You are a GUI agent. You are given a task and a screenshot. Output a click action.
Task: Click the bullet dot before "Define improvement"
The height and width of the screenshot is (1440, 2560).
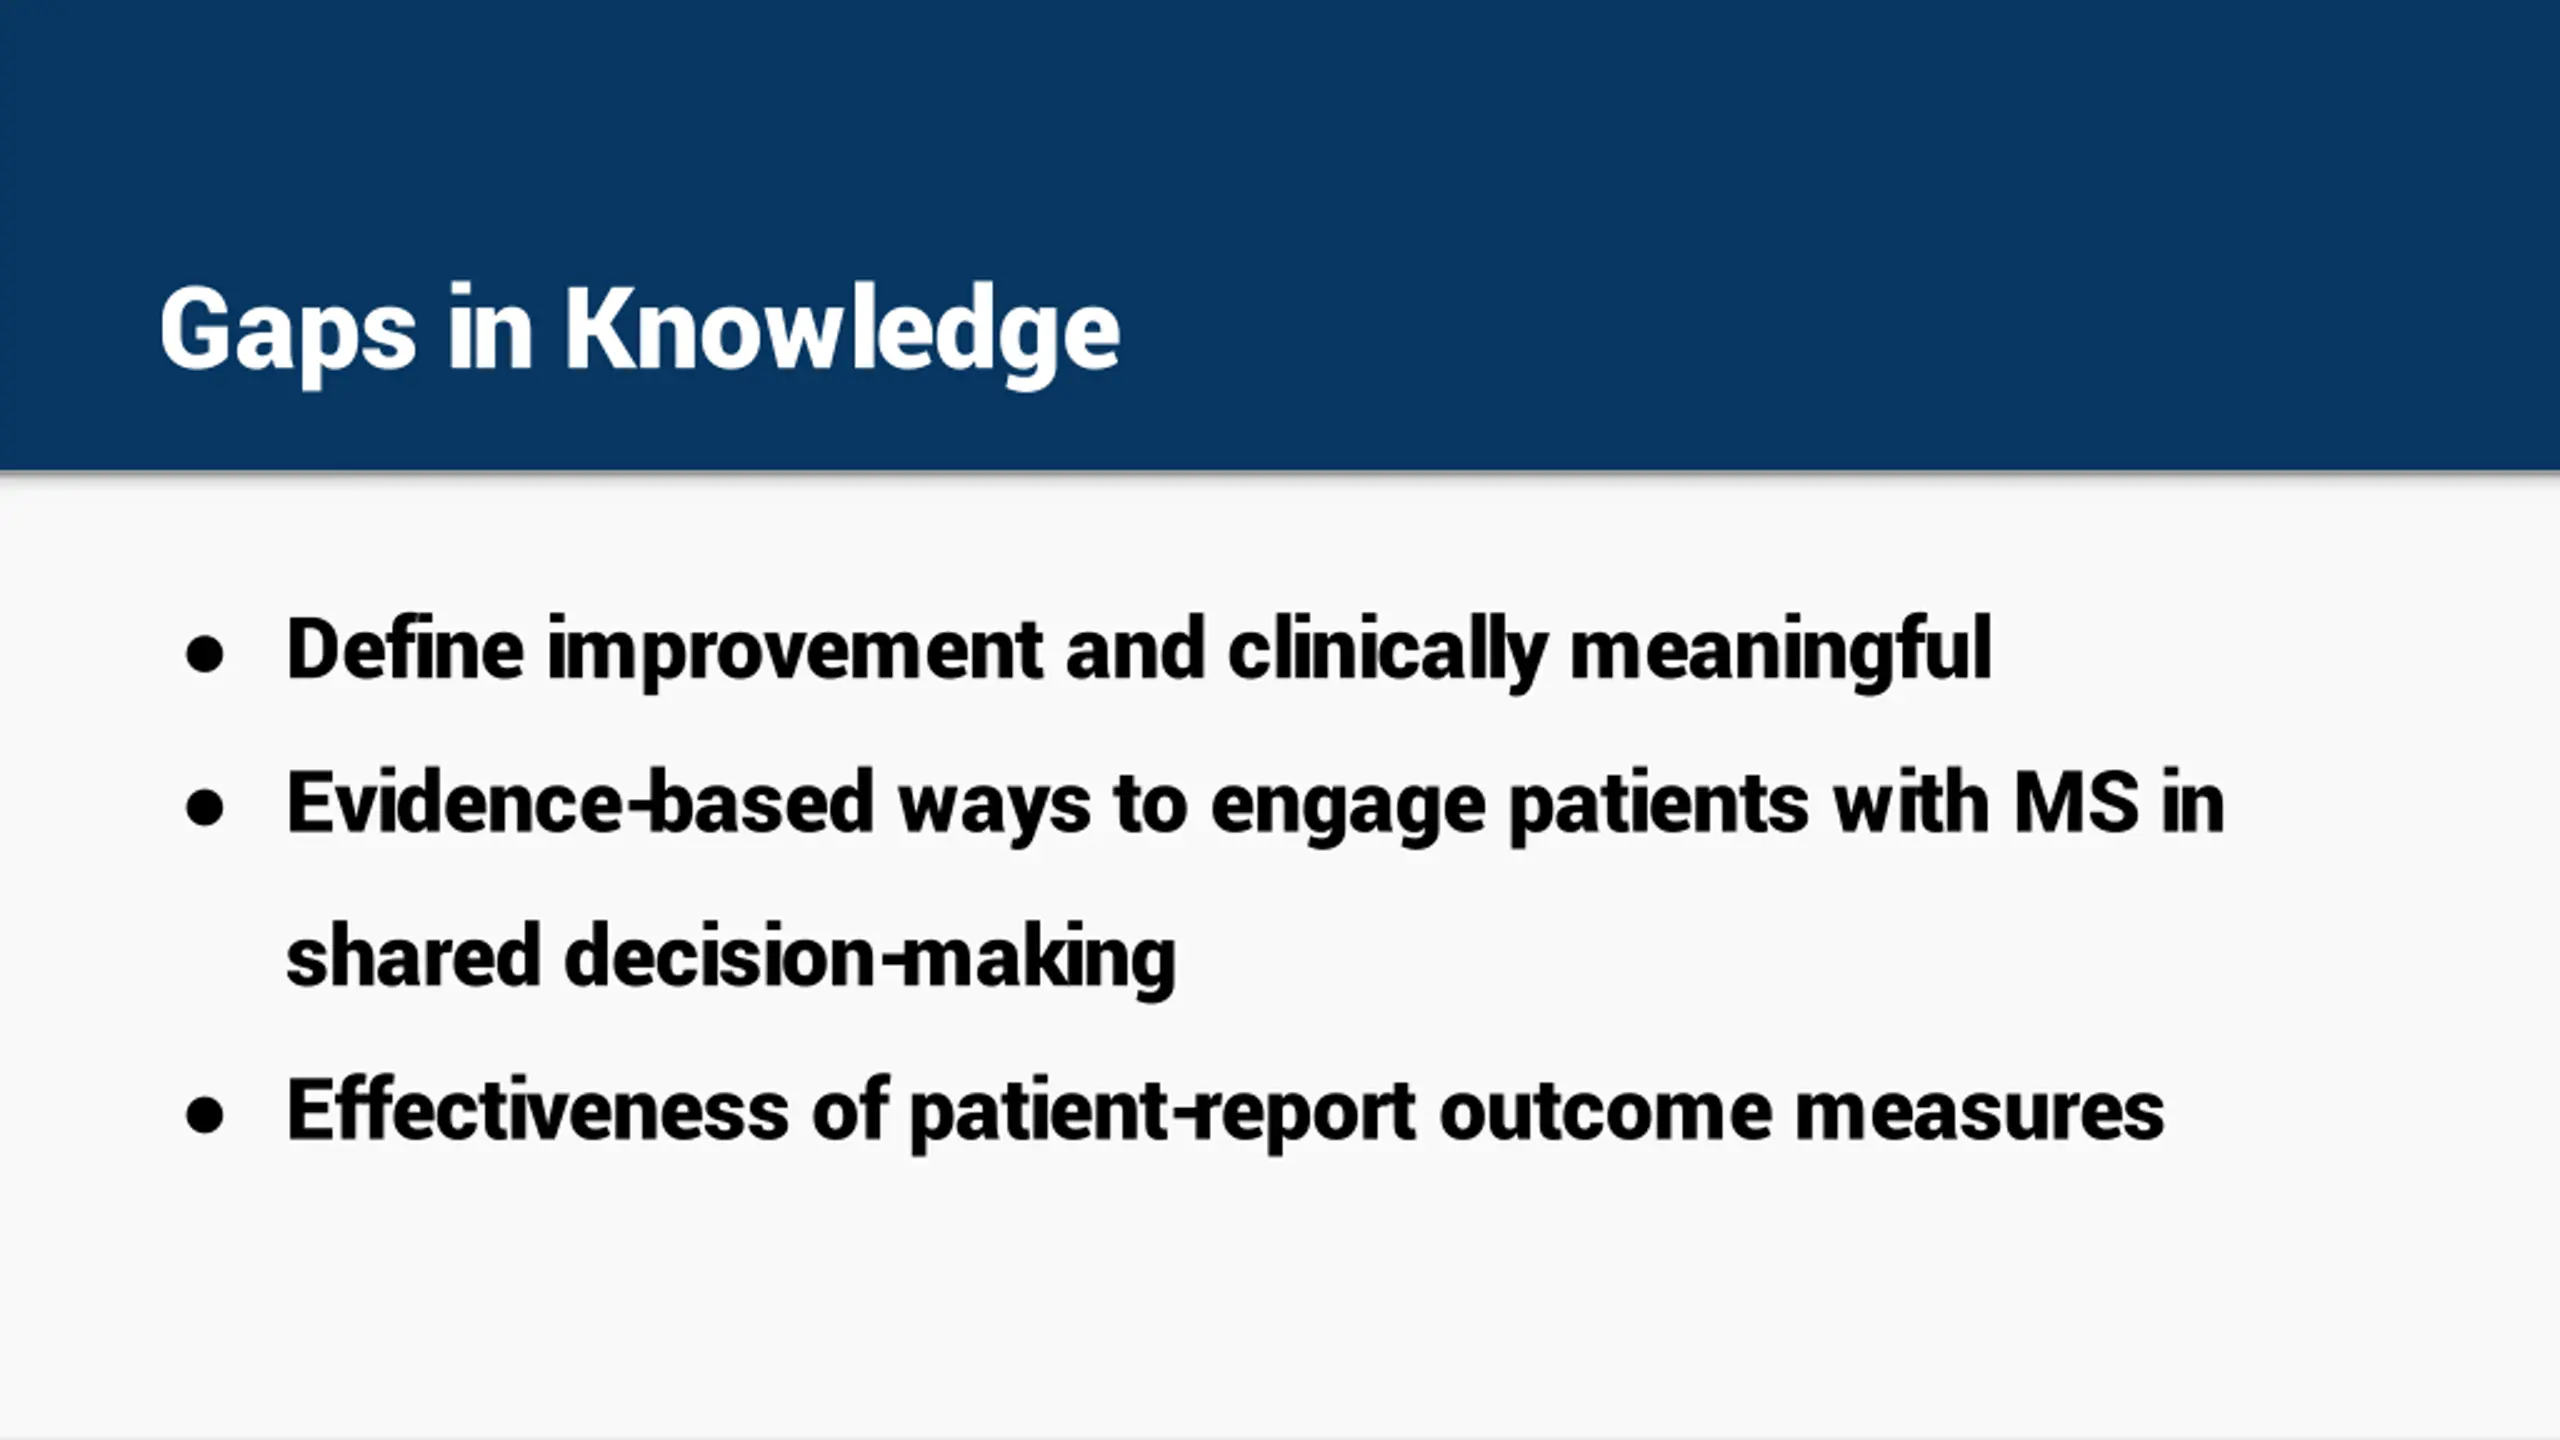click(x=204, y=656)
